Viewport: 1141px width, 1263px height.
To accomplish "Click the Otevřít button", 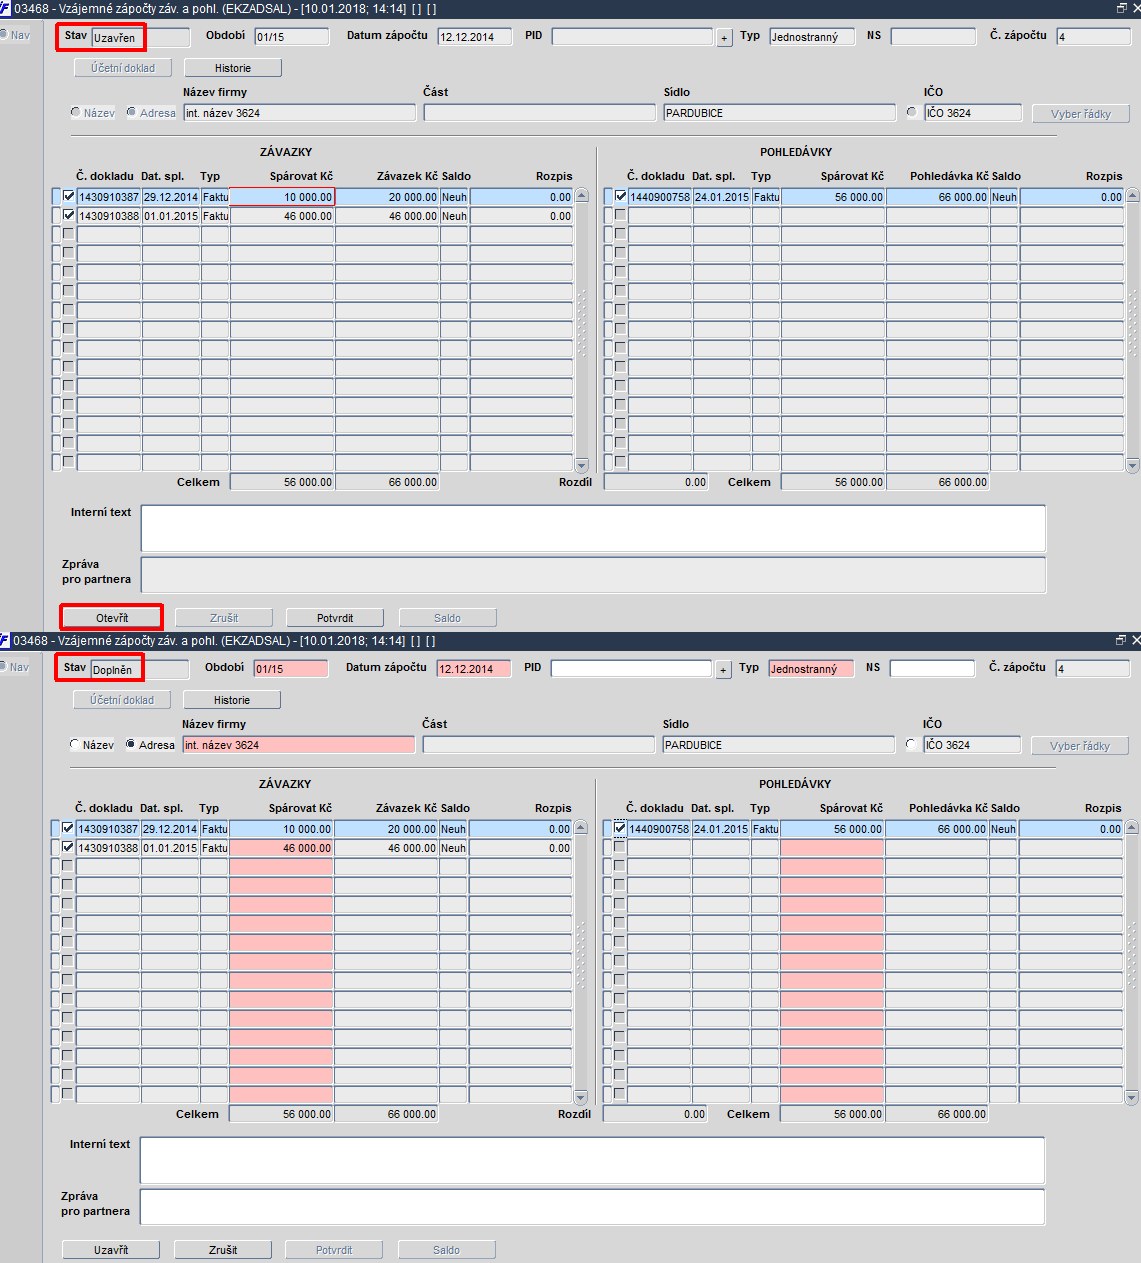I will pyautogui.click(x=112, y=618).
